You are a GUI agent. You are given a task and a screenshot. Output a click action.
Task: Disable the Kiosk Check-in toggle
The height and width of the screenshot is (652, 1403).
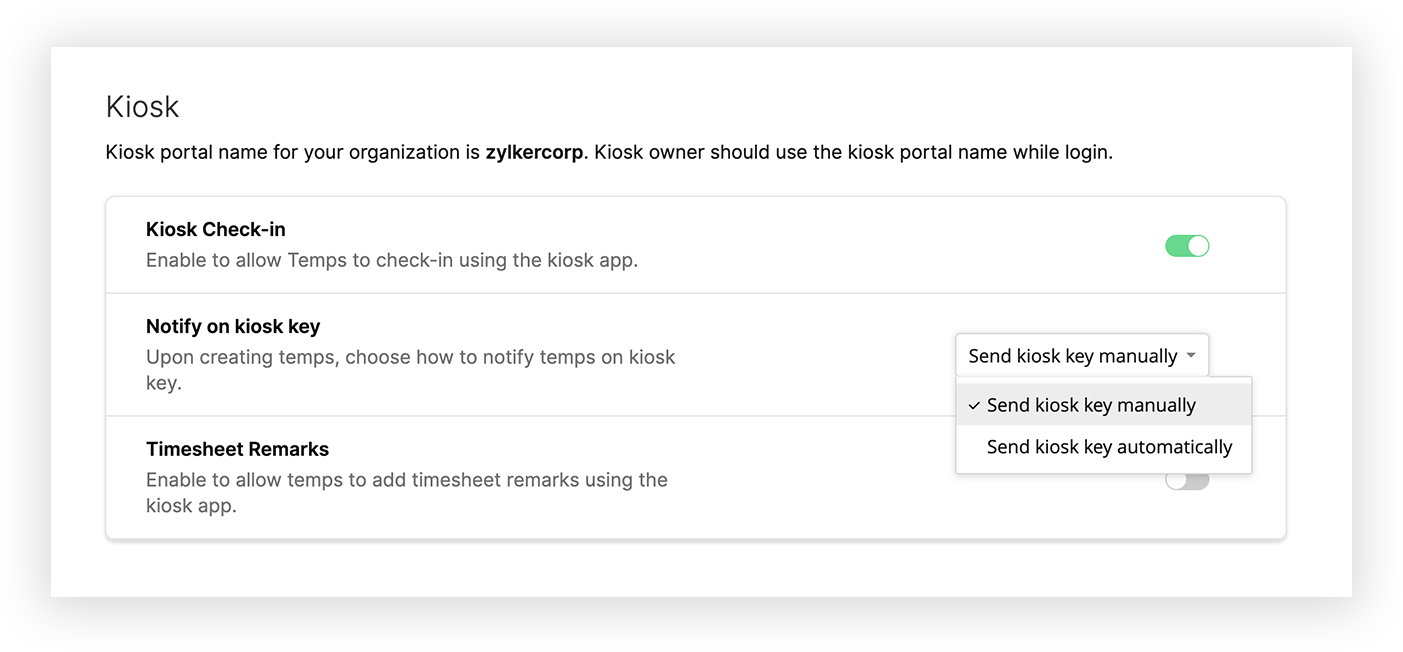tap(1187, 246)
